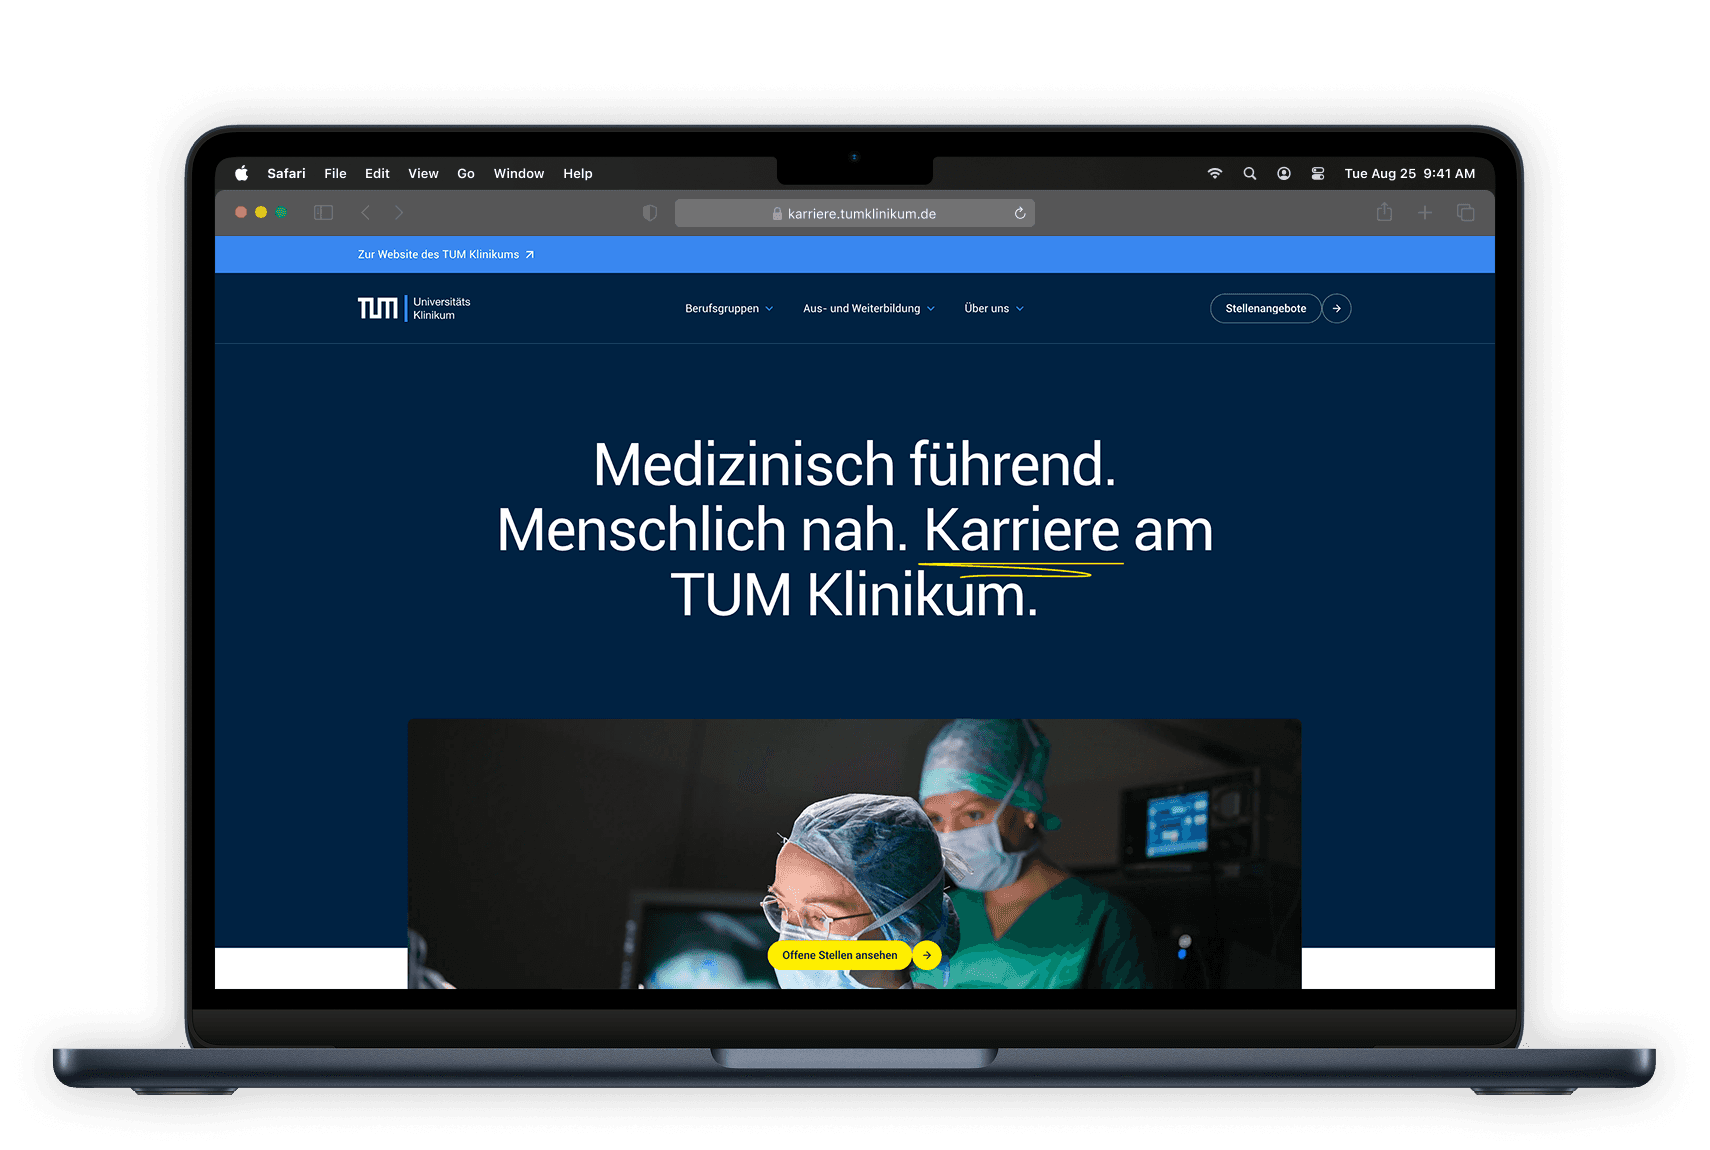Toggle the Safari sidebar
1710x1150 pixels.
[323, 212]
